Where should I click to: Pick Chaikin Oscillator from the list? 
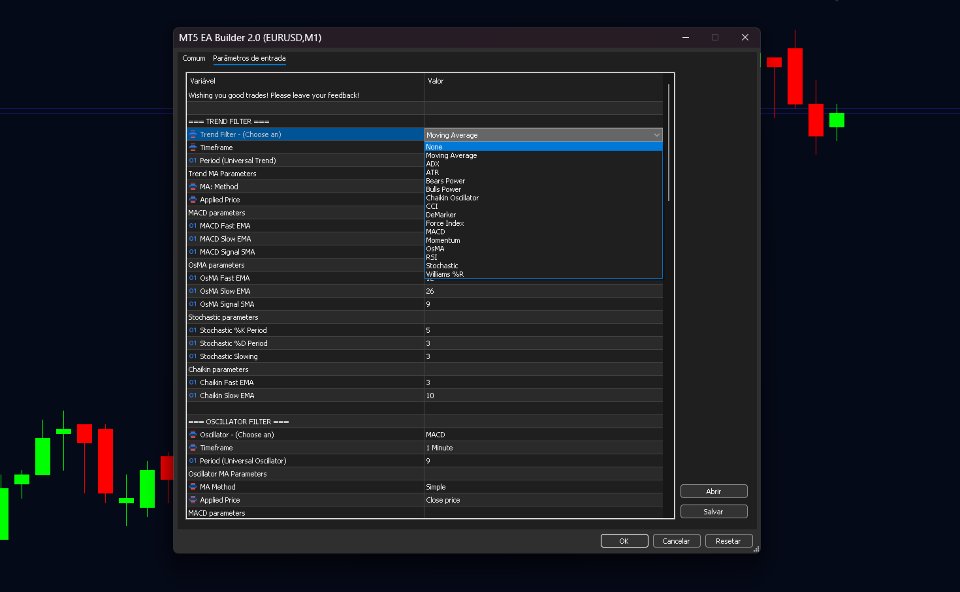tap(543, 198)
